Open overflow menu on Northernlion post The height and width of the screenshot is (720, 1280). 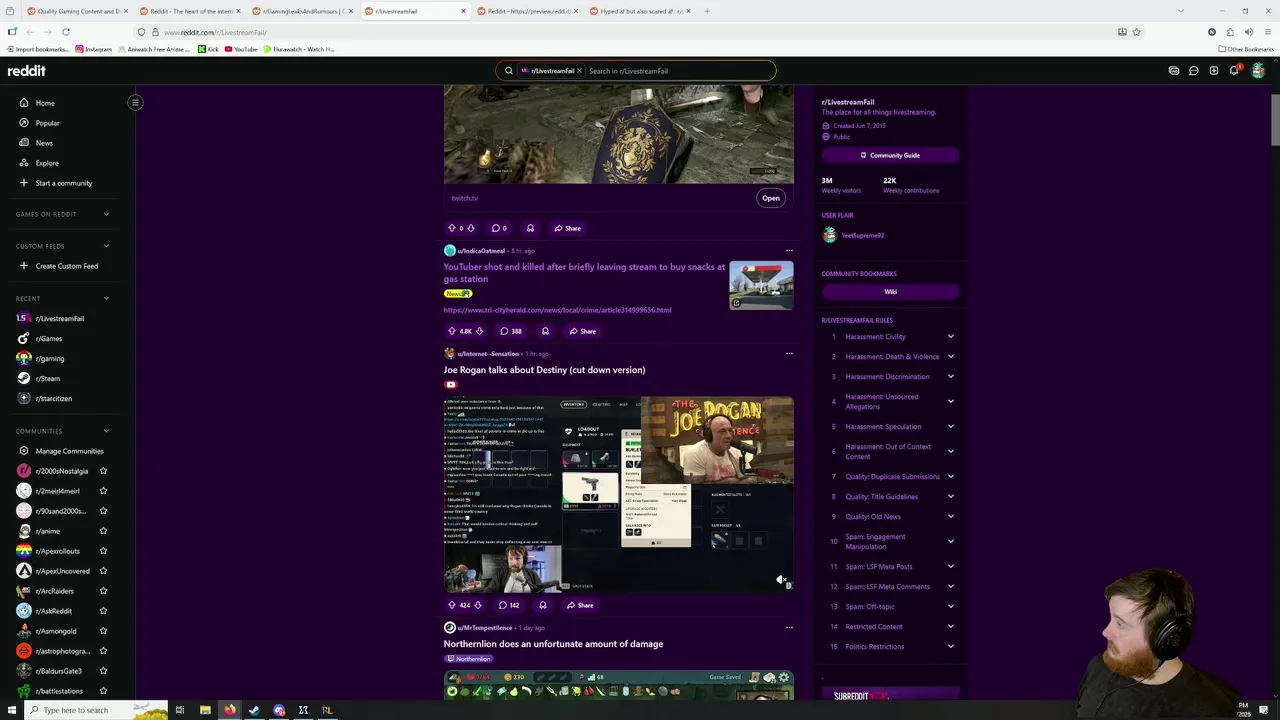[789, 628]
